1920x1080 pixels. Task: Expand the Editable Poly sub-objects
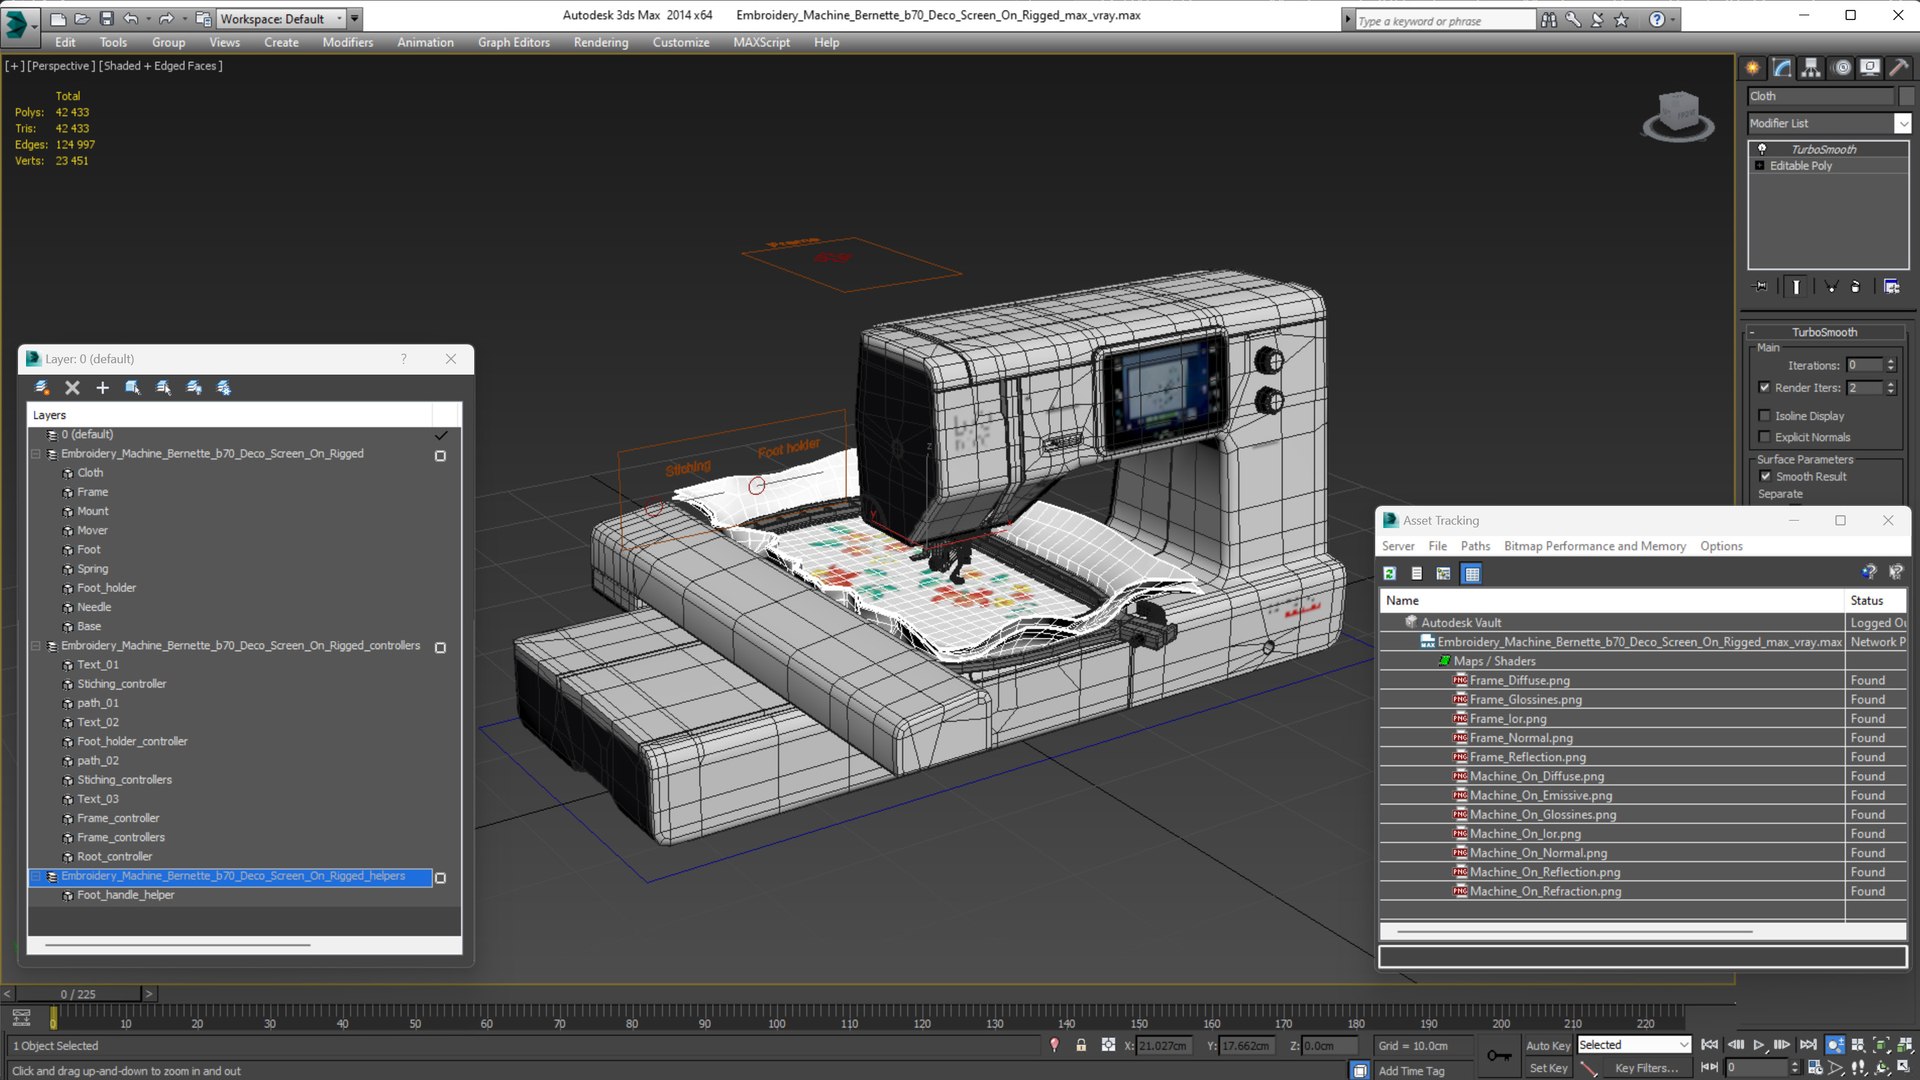[1759, 166]
